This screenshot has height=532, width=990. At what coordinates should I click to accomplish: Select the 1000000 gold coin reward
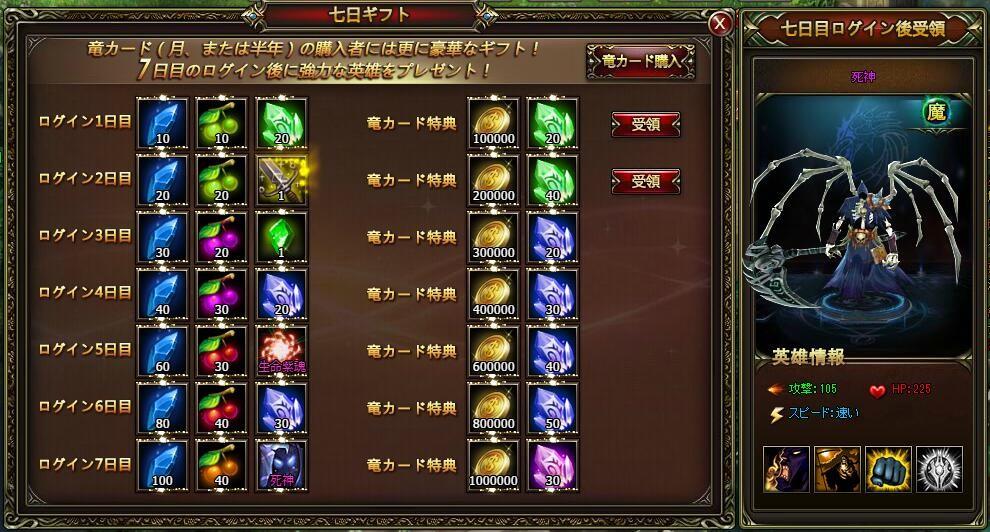tap(493, 465)
